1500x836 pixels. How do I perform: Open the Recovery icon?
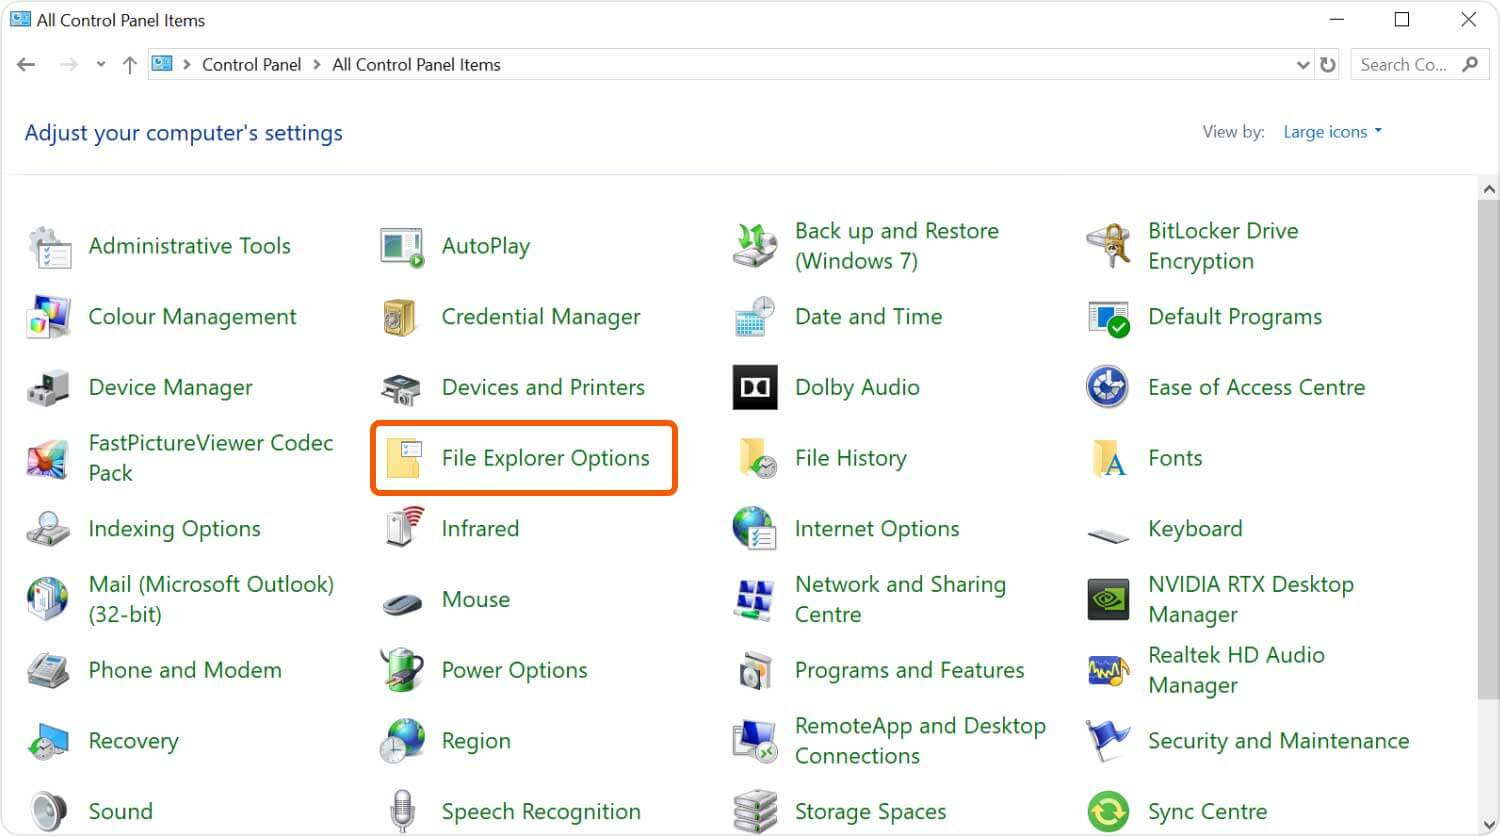pos(49,742)
